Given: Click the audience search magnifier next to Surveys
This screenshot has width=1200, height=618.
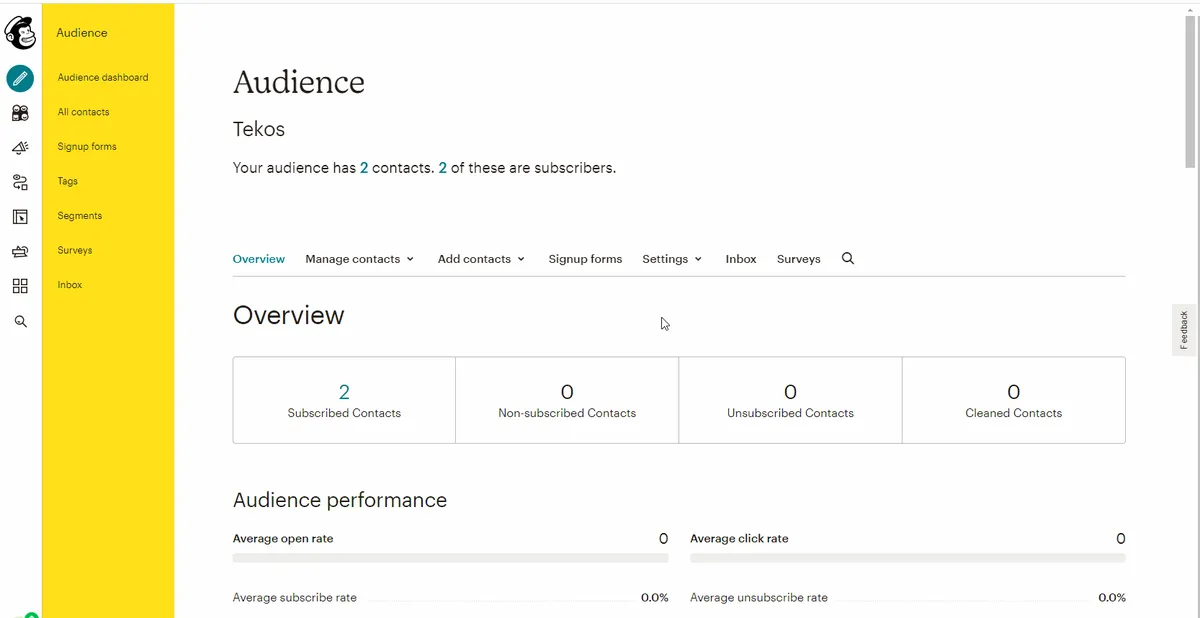Looking at the screenshot, I should pyautogui.click(x=847, y=258).
